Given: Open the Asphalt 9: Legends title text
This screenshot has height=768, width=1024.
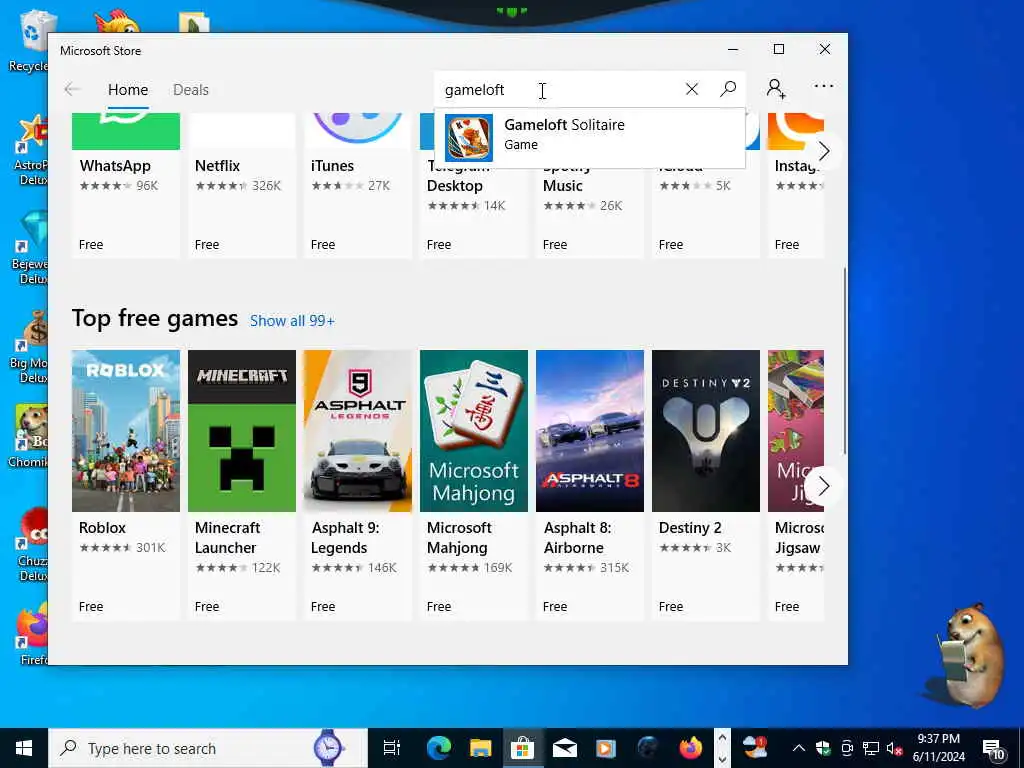Looking at the screenshot, I should [345, 537].
